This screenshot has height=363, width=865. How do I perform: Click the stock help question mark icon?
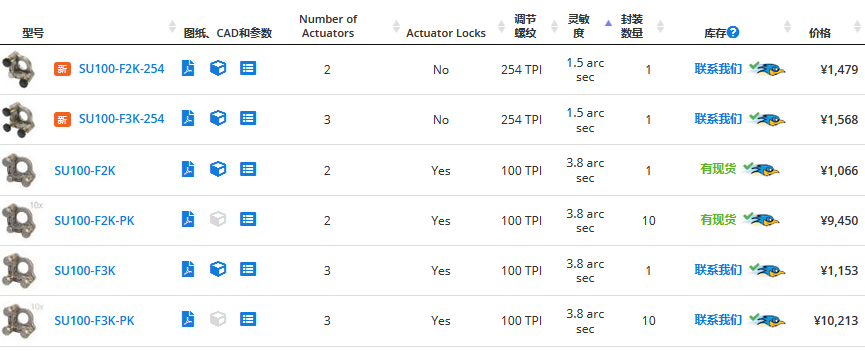click(x=733, y=32)
